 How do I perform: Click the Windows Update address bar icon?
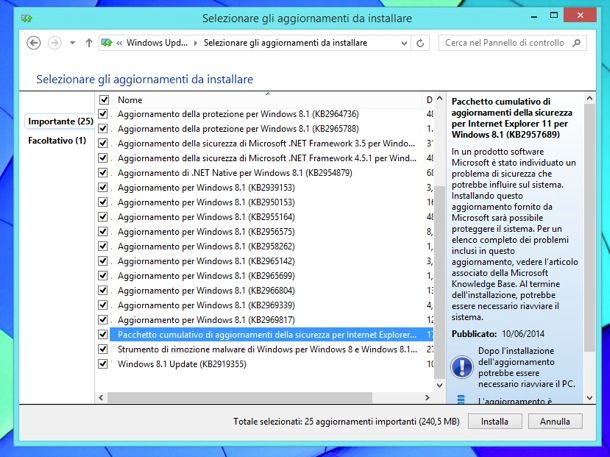(x=107, y=43)
